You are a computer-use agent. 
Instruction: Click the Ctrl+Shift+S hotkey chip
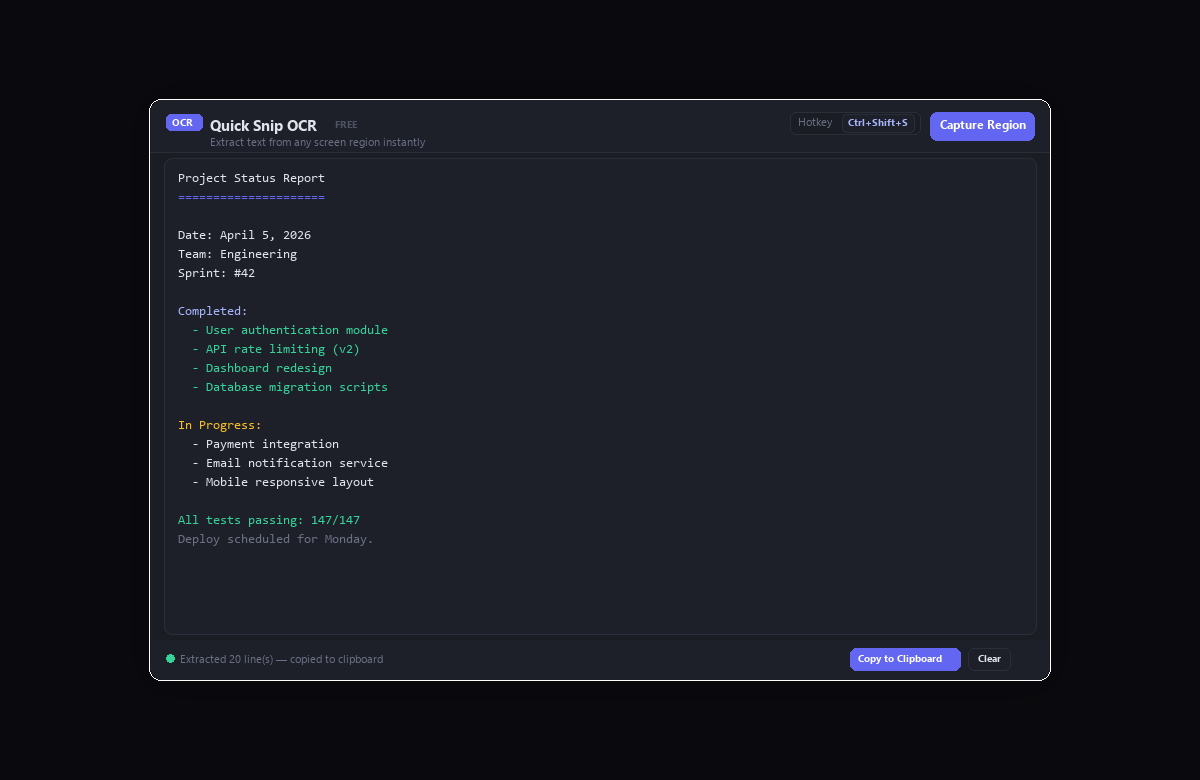click(x=877, y=122)
